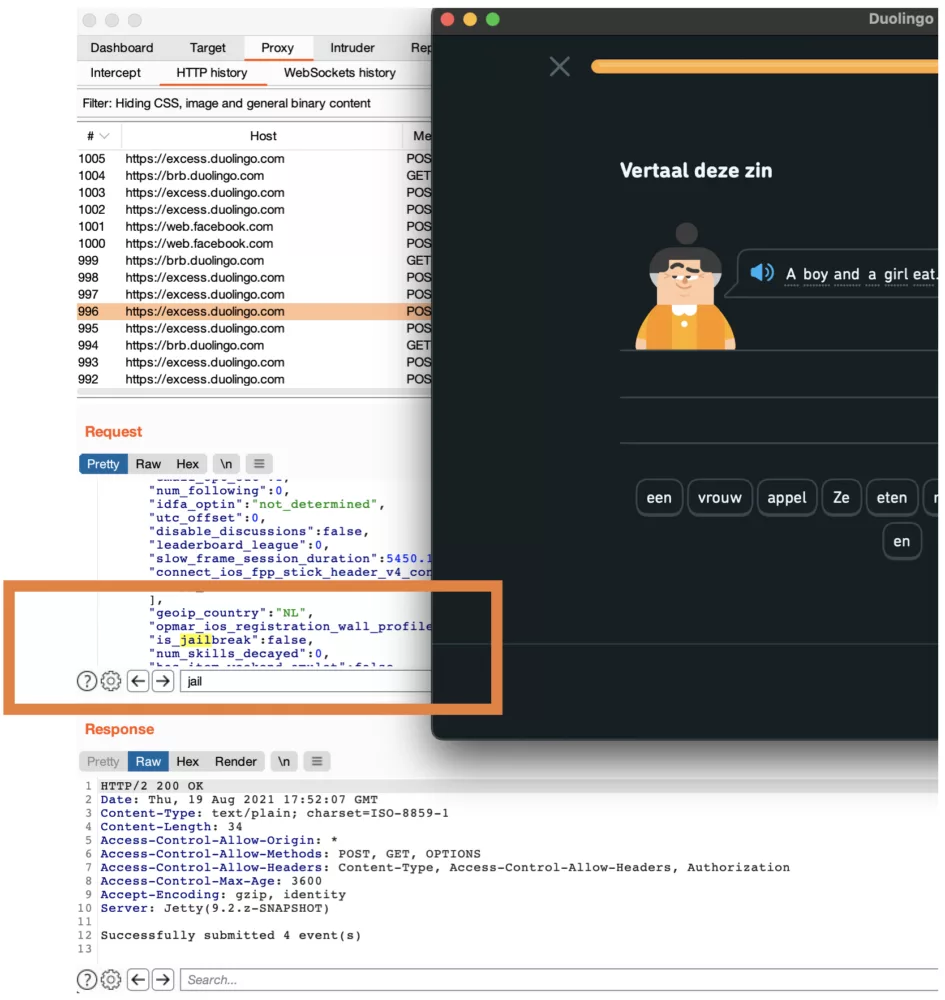
Task: Open help icon beside the Response search bar
Action: pyautogui.click(x=87, y=979)
